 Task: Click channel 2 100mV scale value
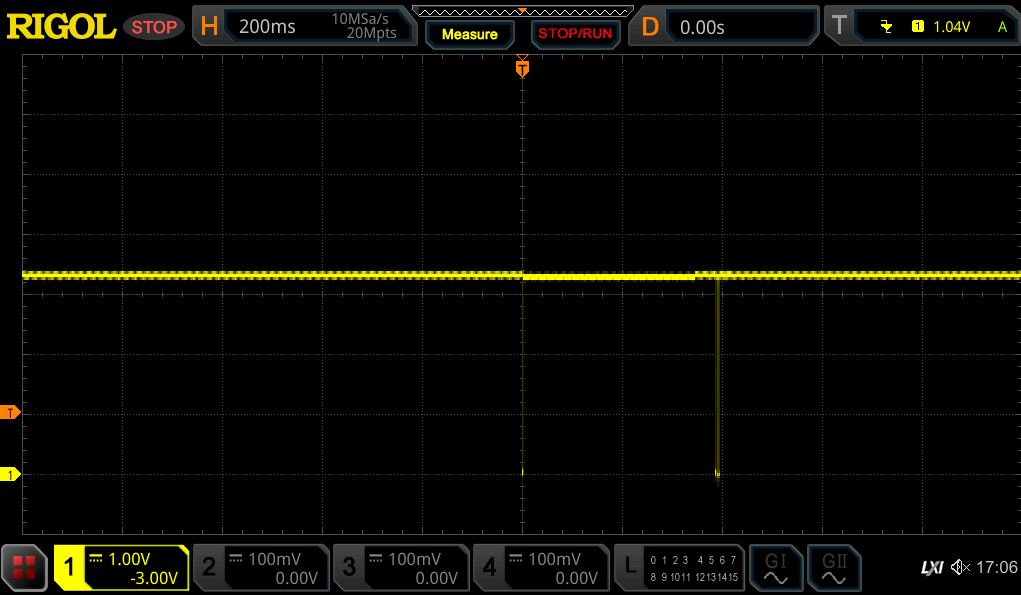(x=274, y=559)
